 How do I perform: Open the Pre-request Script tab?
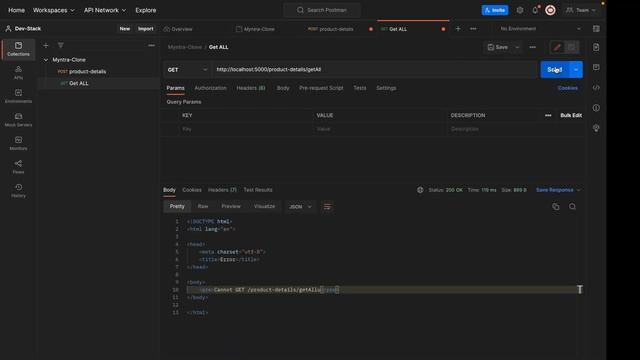(x=321, y=88)
